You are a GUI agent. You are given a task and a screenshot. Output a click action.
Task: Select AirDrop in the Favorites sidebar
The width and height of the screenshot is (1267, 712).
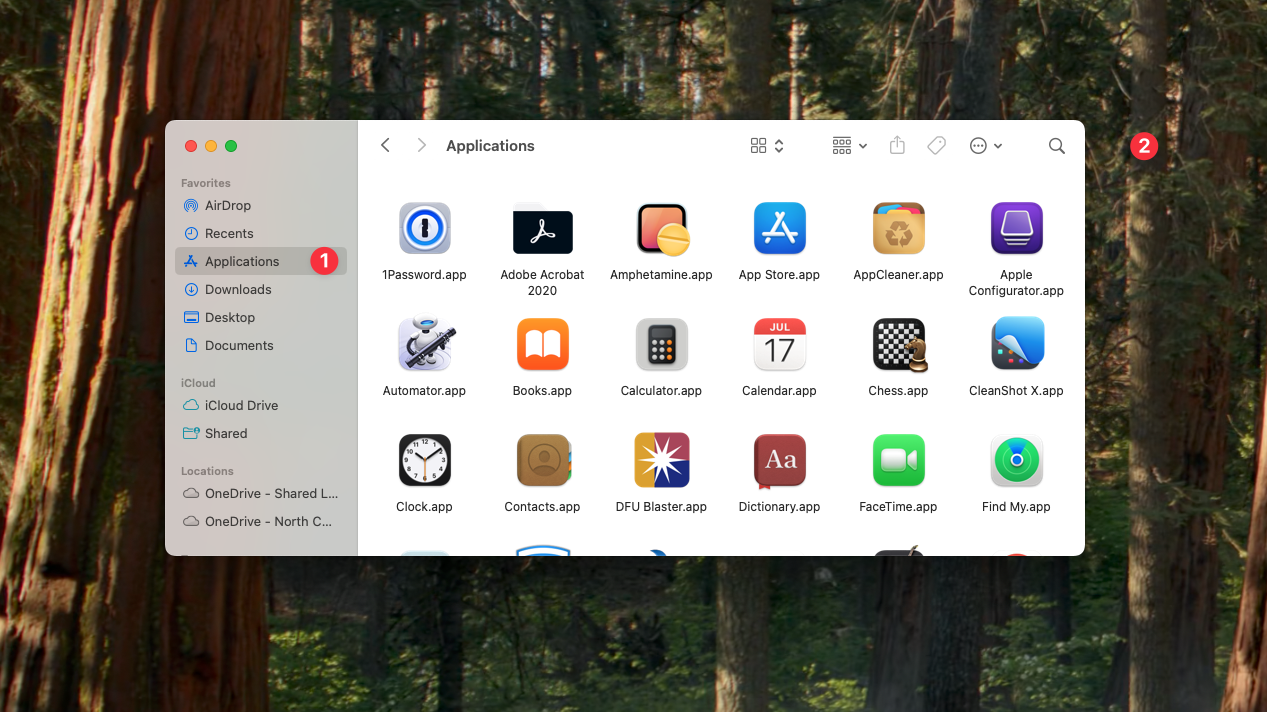(x=228, y=205)
